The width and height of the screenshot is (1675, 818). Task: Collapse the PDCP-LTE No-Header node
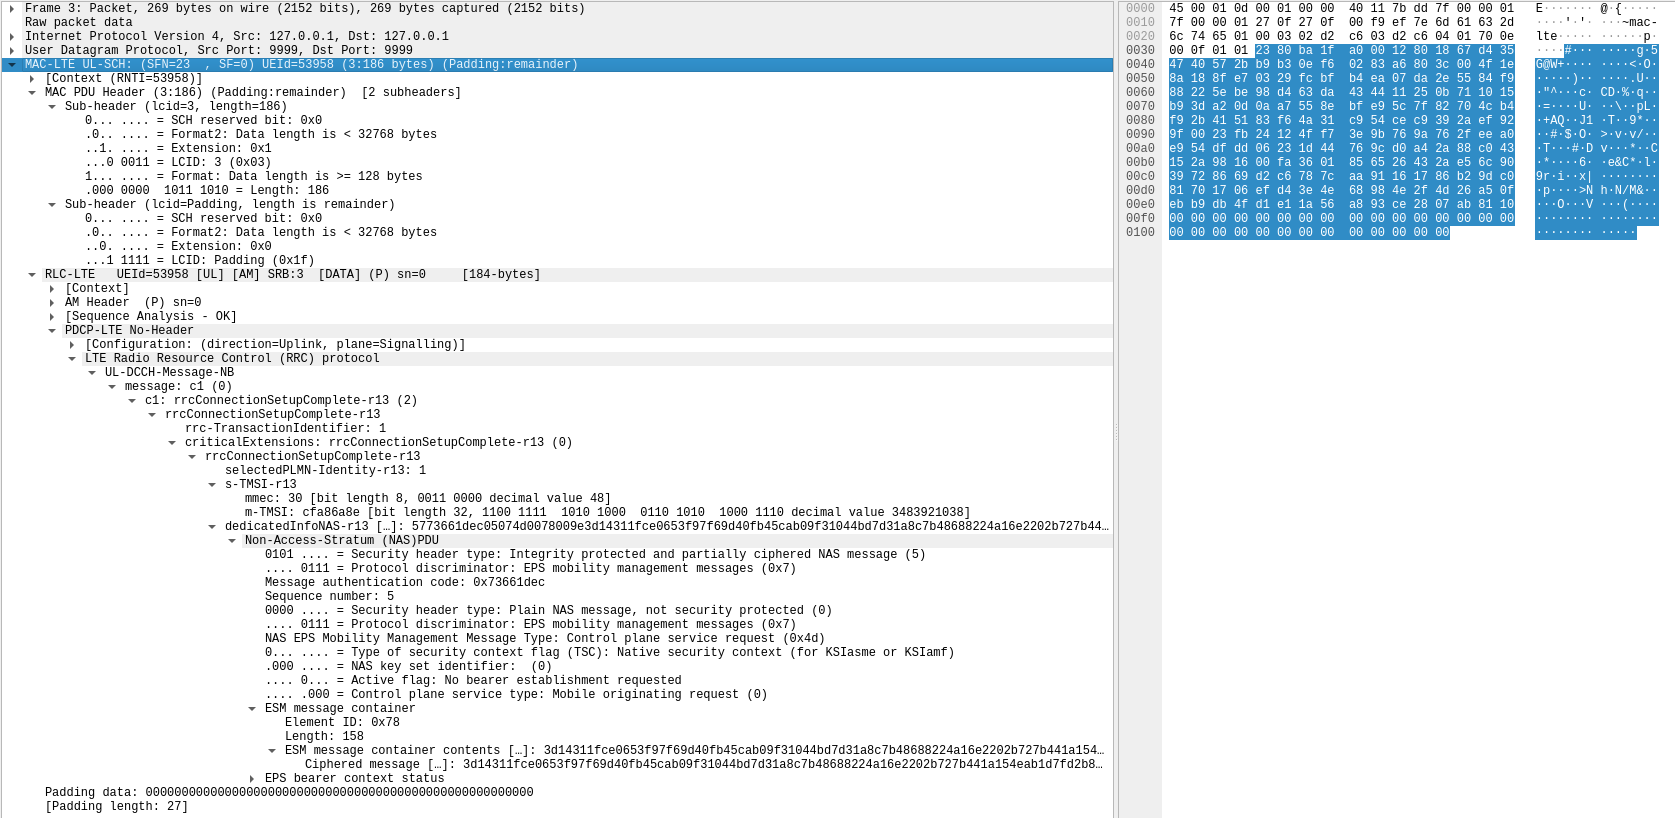(x=52, y=330)
